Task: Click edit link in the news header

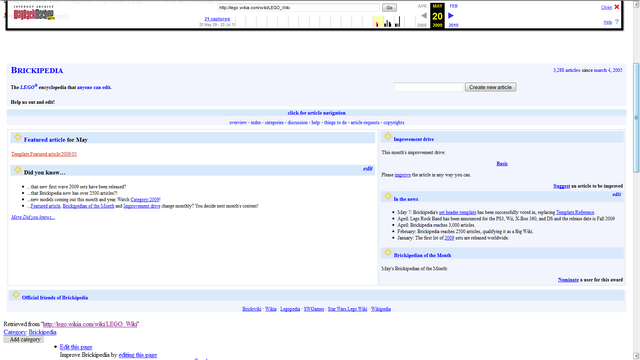Action: tap(616, 194)
